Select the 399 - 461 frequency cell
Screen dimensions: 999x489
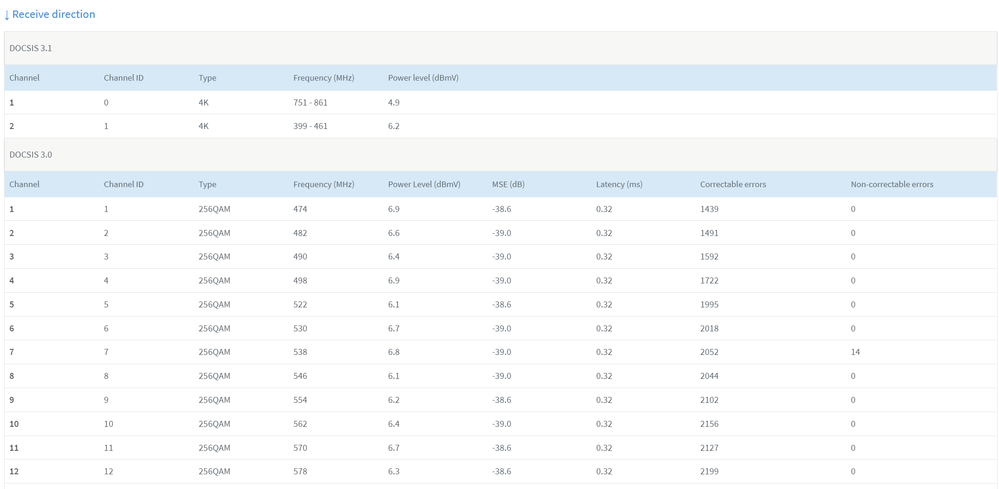(310, 127)
